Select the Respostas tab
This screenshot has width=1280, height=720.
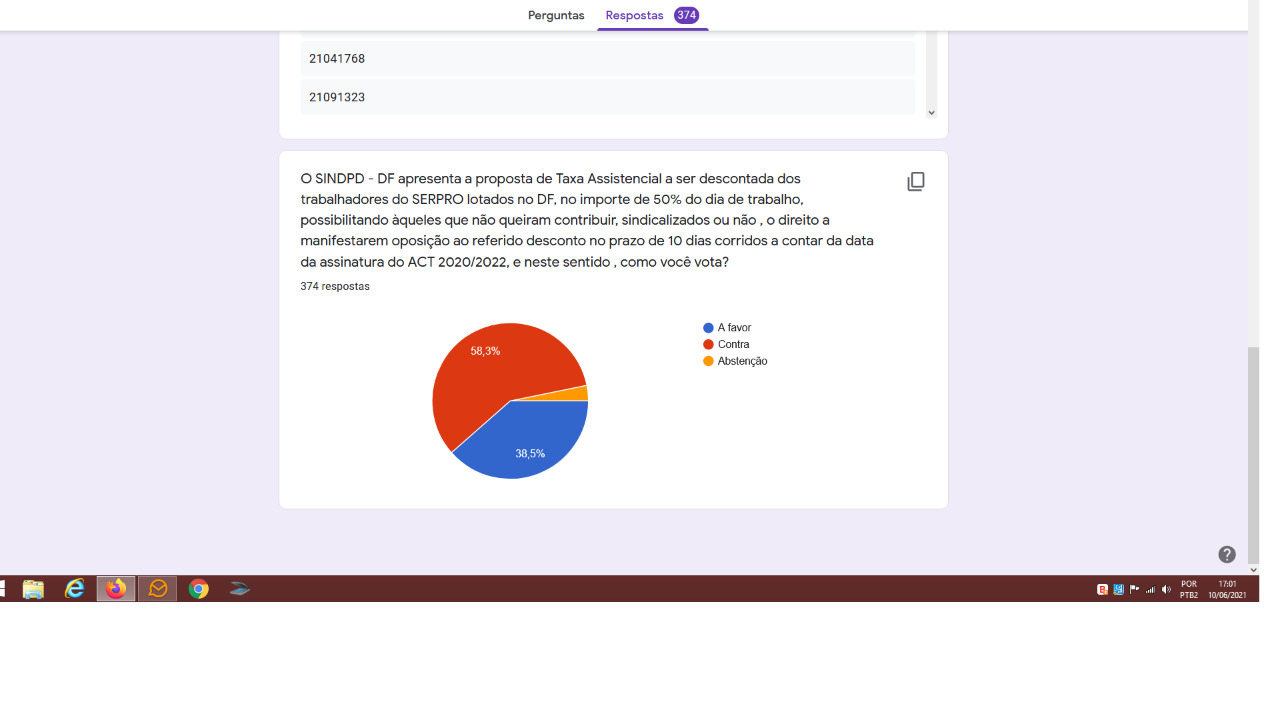click(634, 15)
